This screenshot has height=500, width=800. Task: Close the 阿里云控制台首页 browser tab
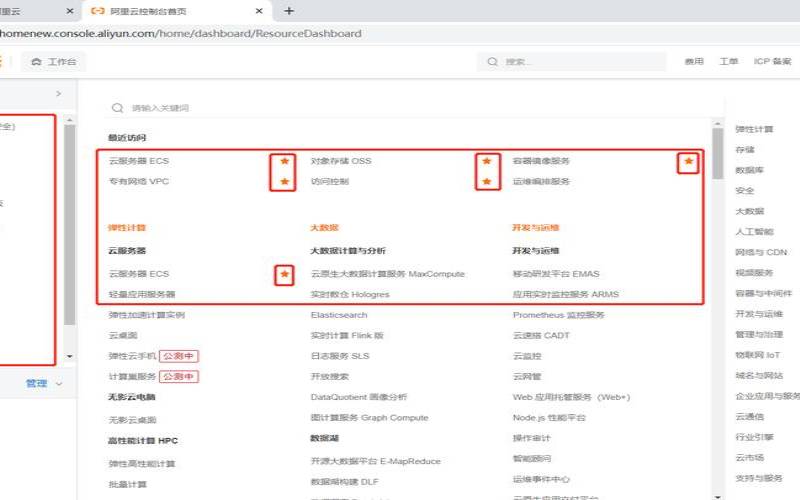click(x=259, y=11)
